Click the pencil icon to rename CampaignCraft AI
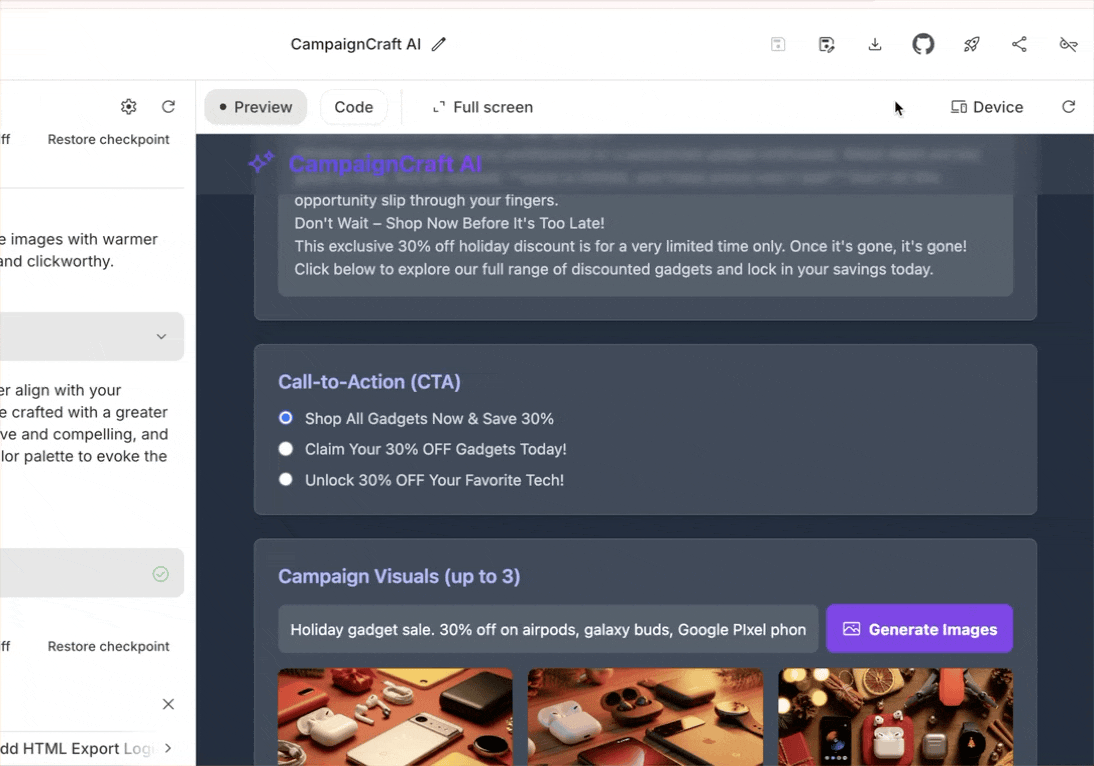Screen dimensions: 1094x766 (438, 44)
